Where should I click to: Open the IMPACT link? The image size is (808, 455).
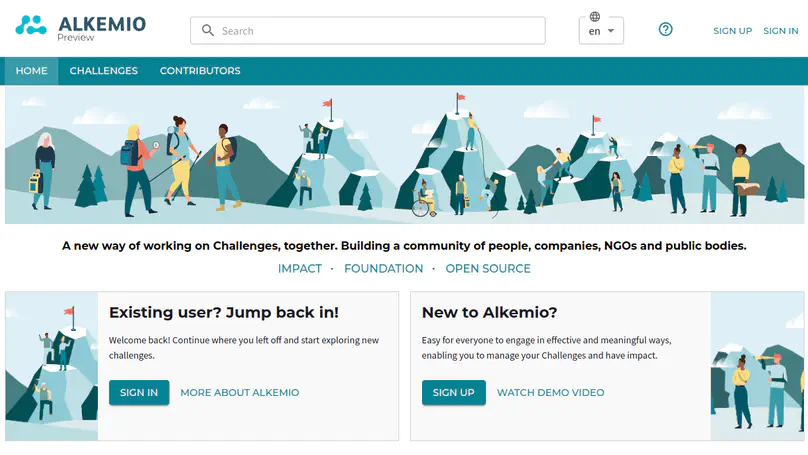point(300,268)
